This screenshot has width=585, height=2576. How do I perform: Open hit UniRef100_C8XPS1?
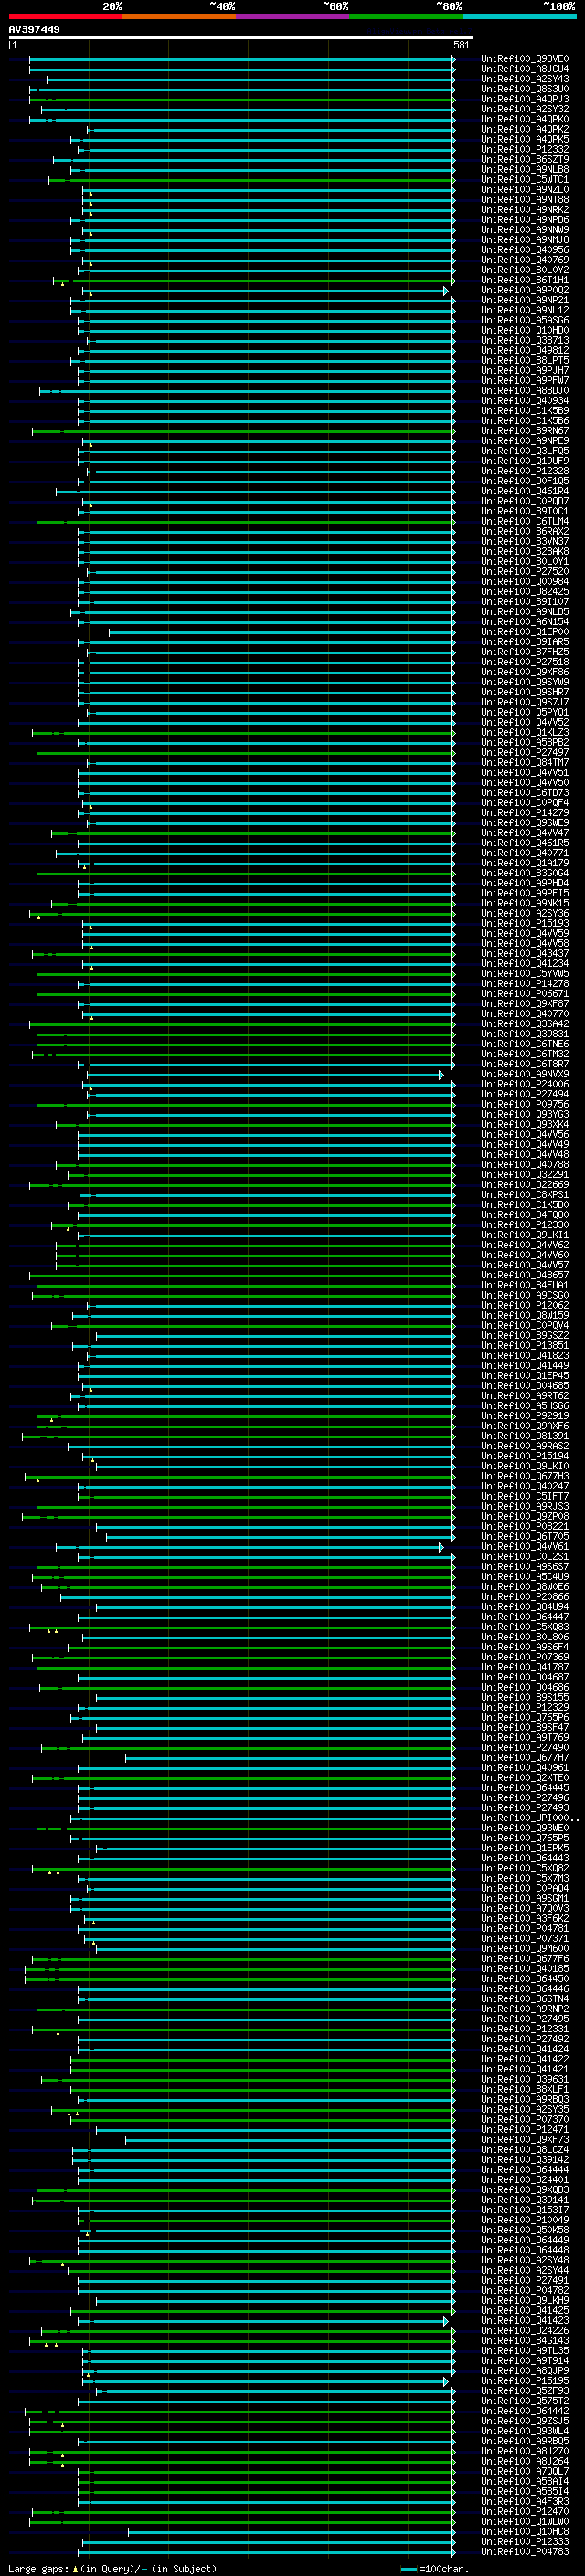[x=525, y=1195]
